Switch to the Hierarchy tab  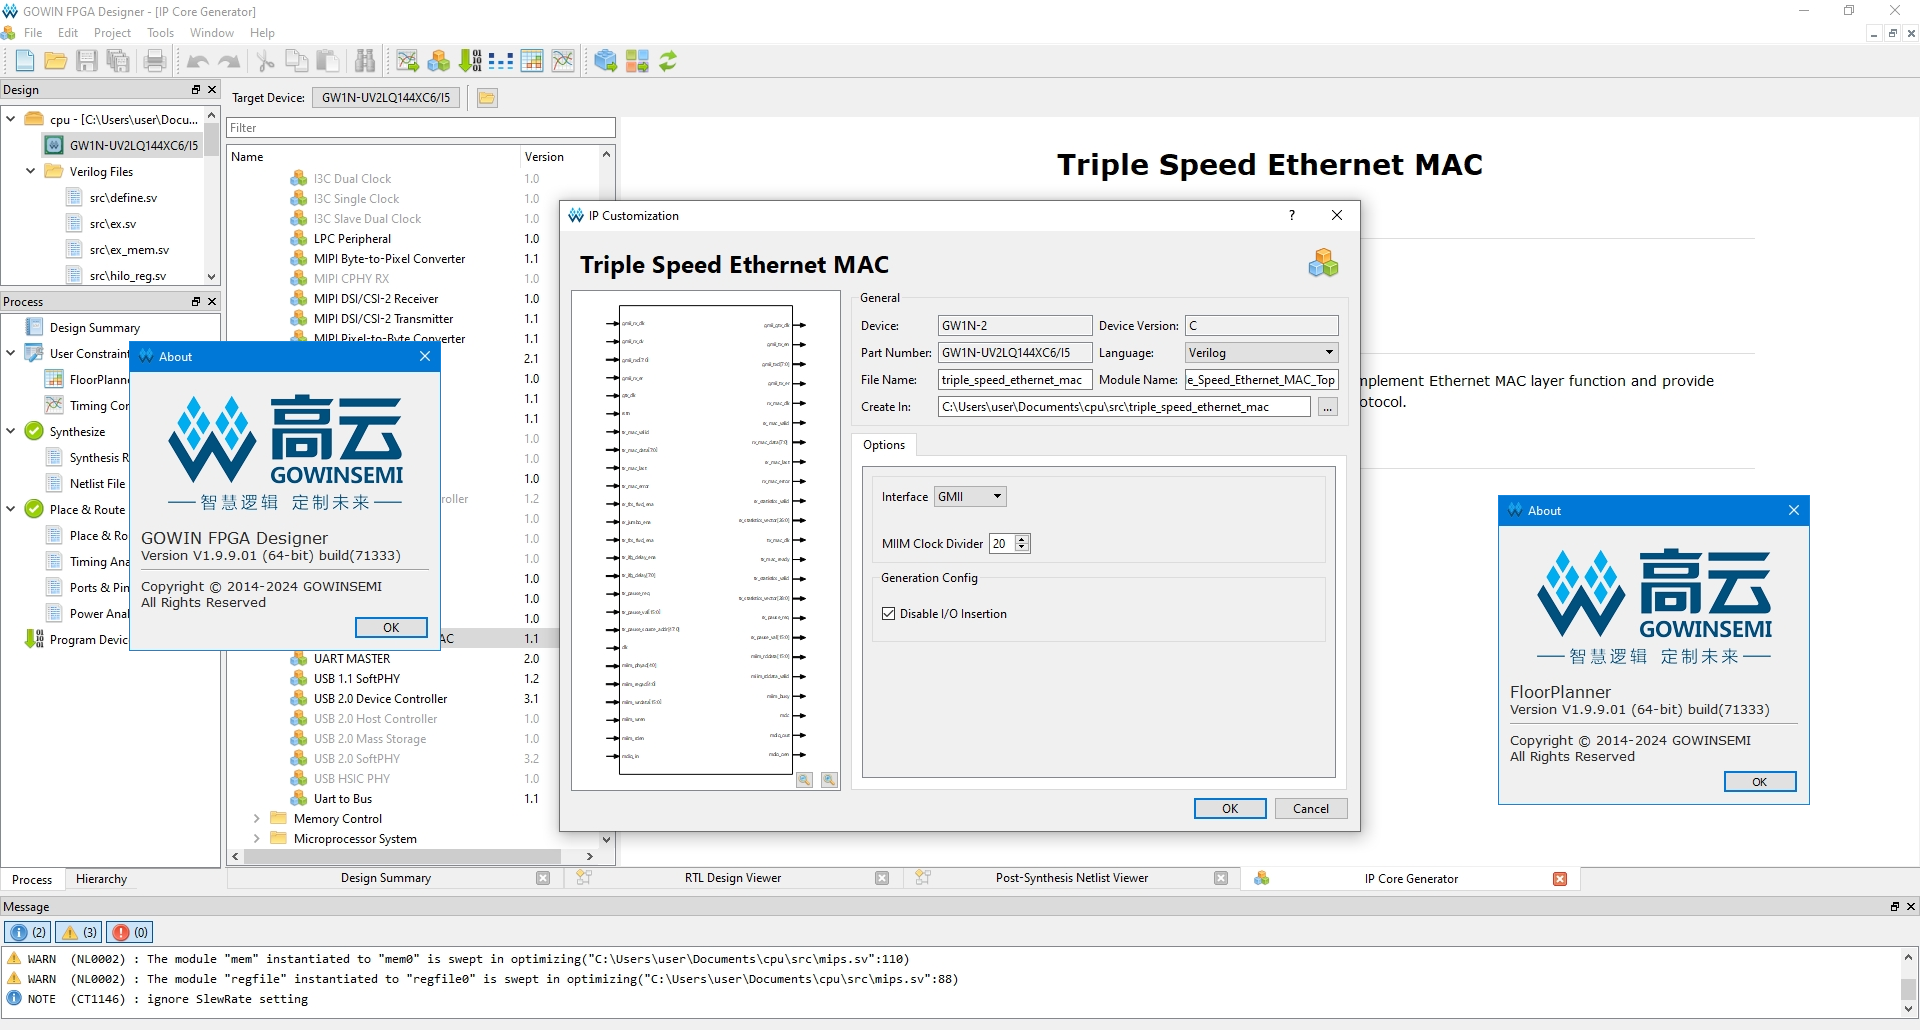101,879
